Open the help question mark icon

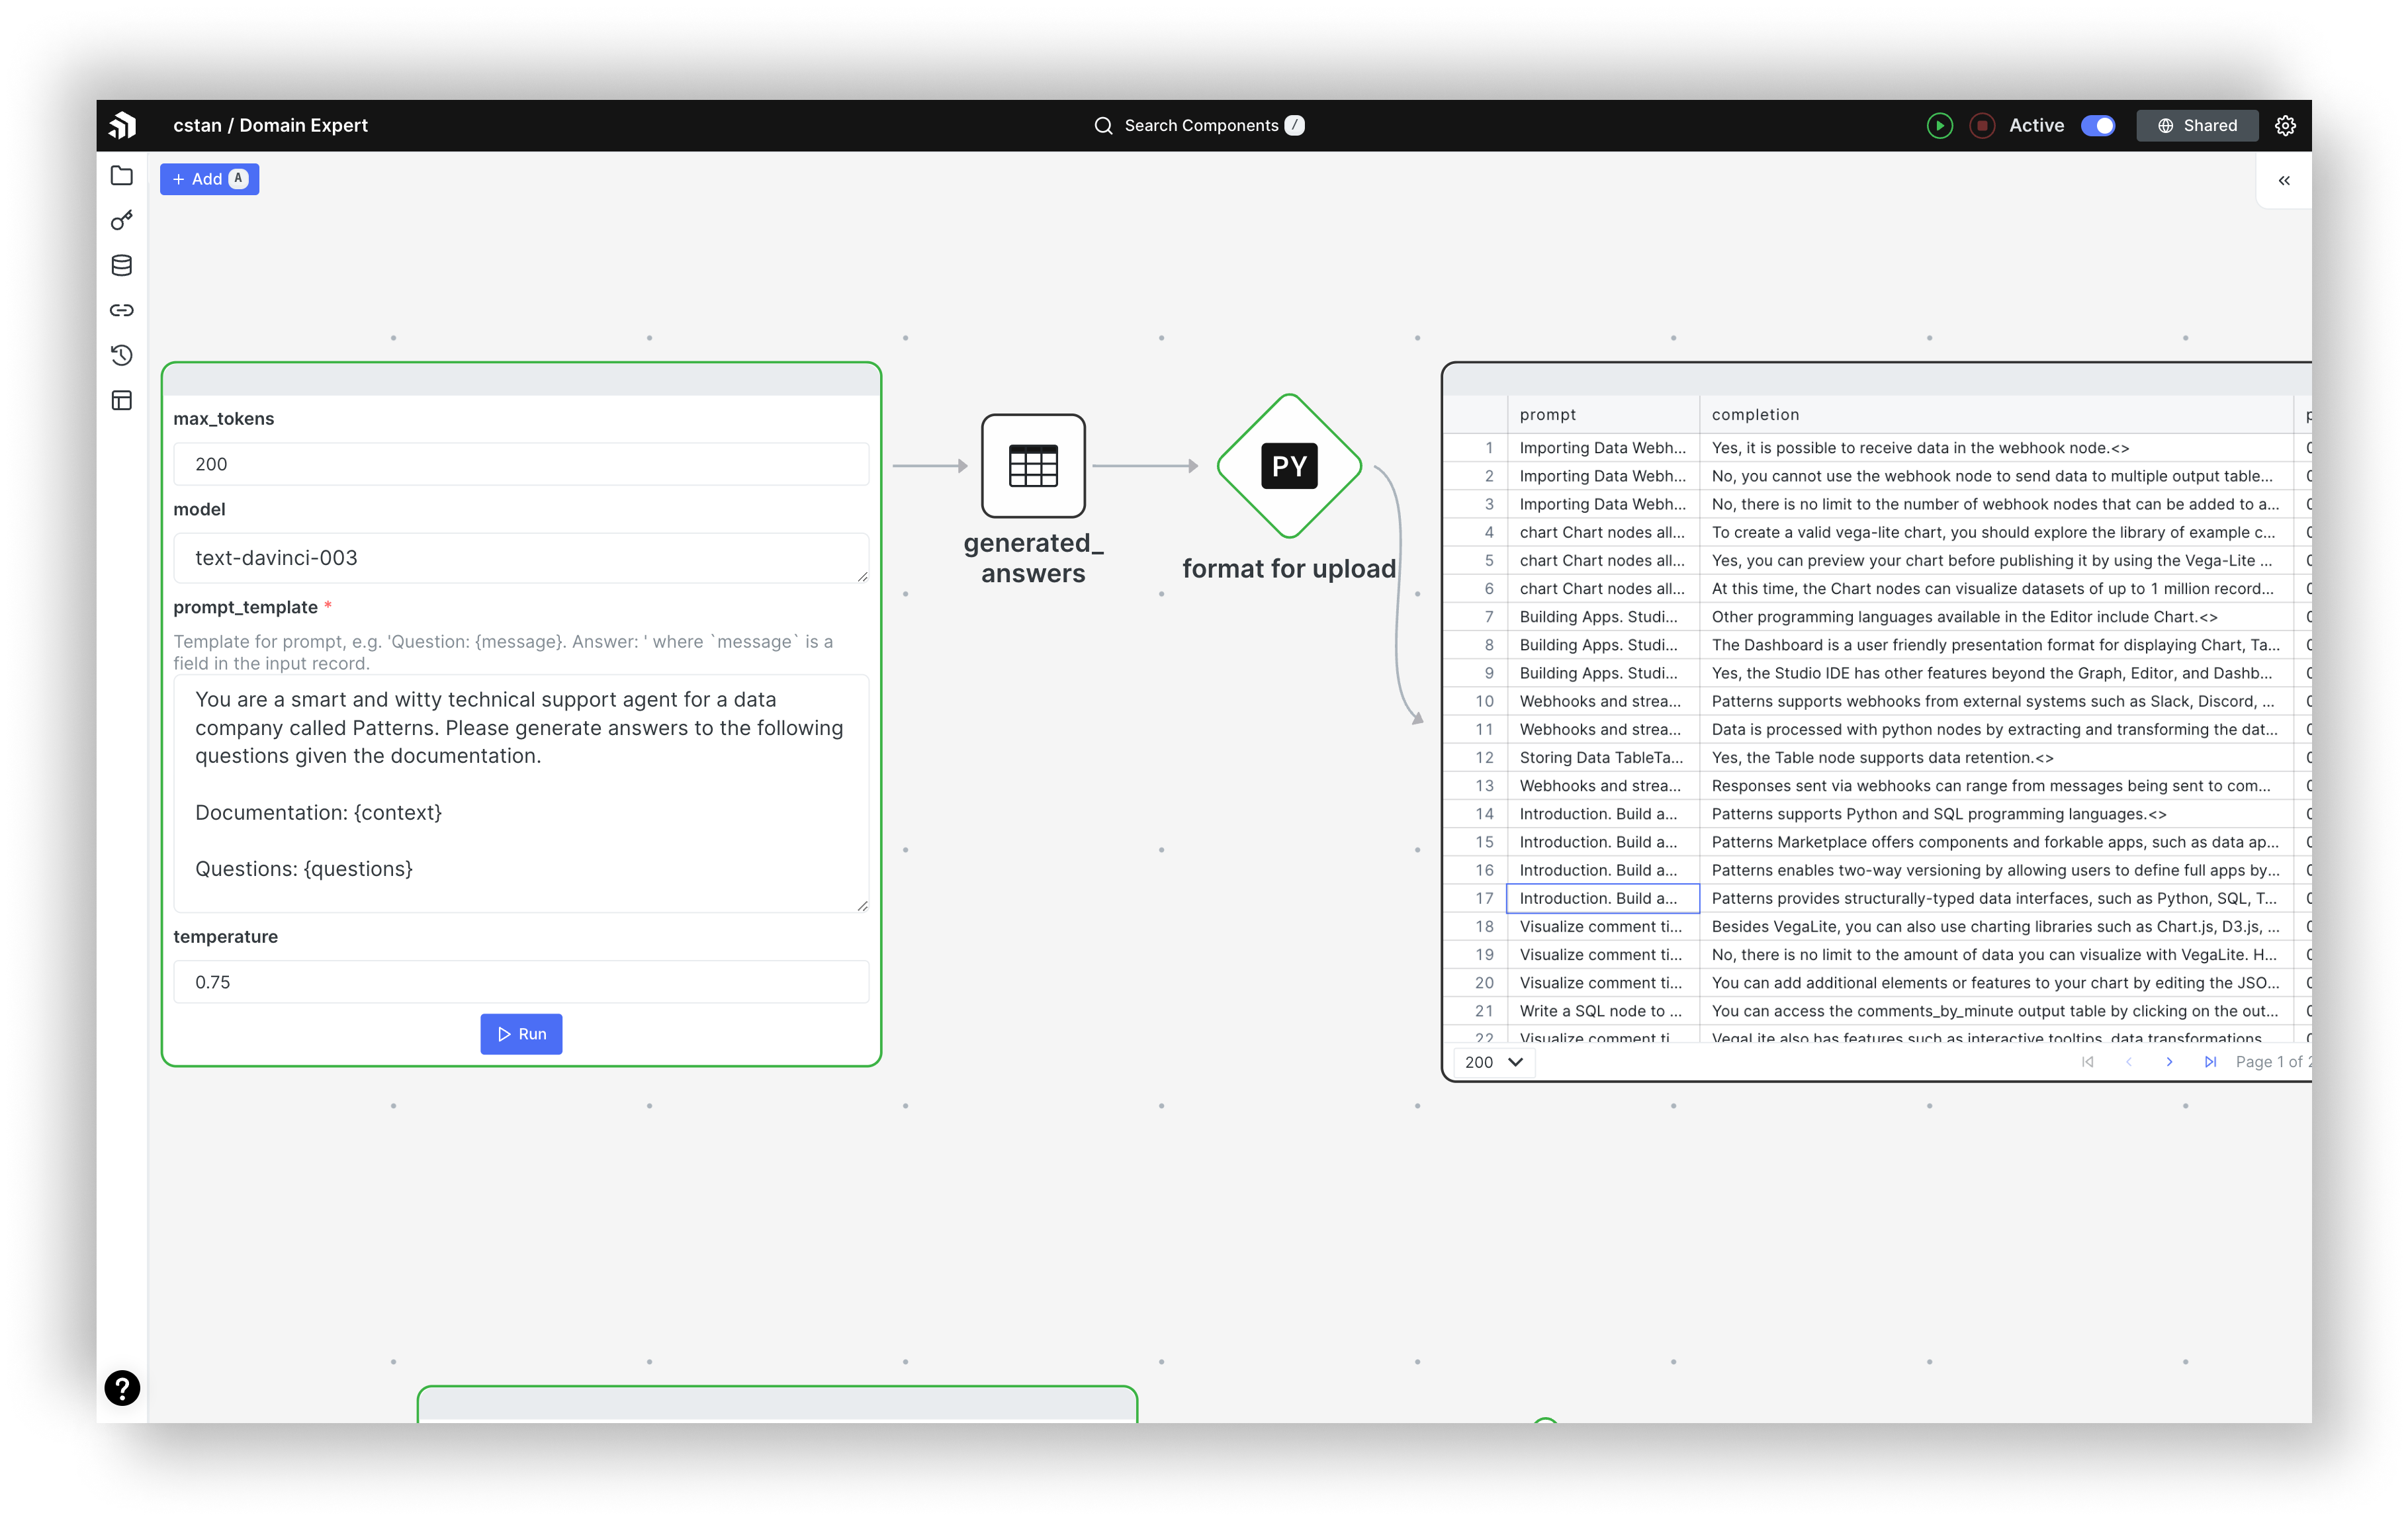click(122, 1387)
